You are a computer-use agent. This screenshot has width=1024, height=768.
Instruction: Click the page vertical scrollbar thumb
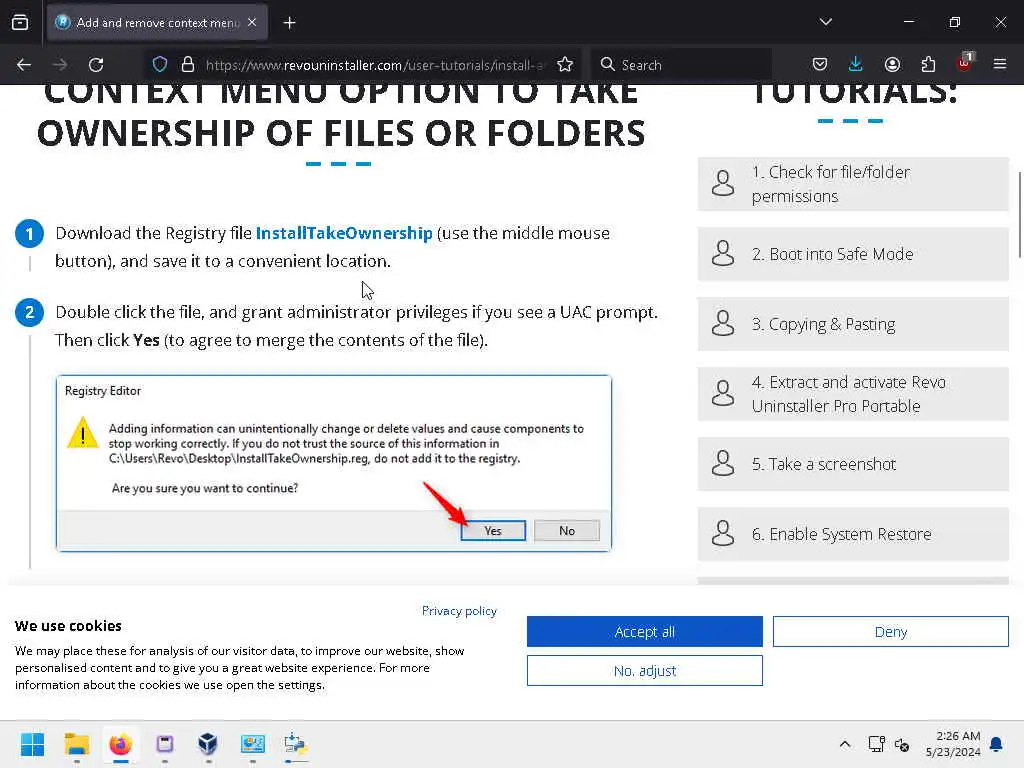tap(1019, 216)
